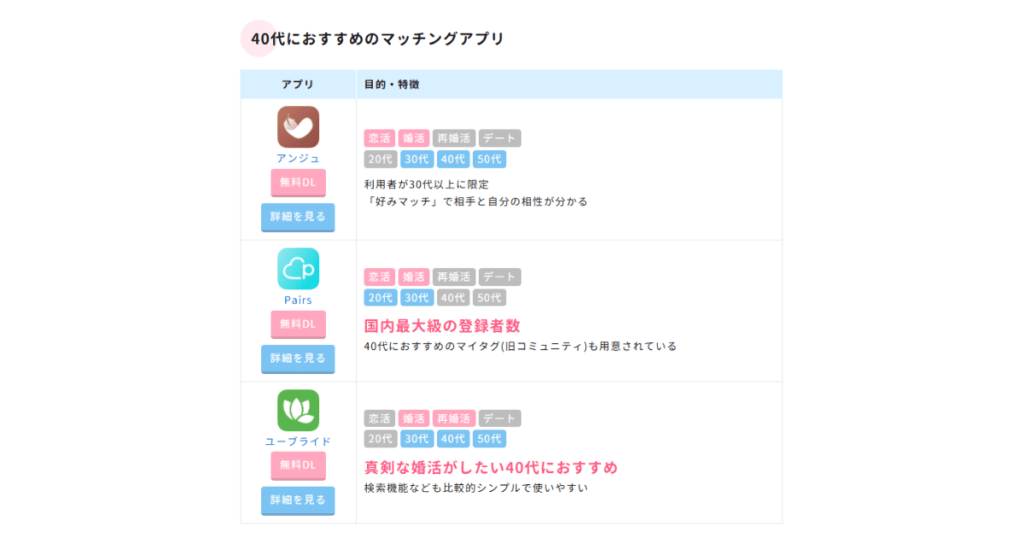Click the 20代 tag in Pairs row
Image resolution: width=1024 pixels, height=538 pixels.
point(380,298)
